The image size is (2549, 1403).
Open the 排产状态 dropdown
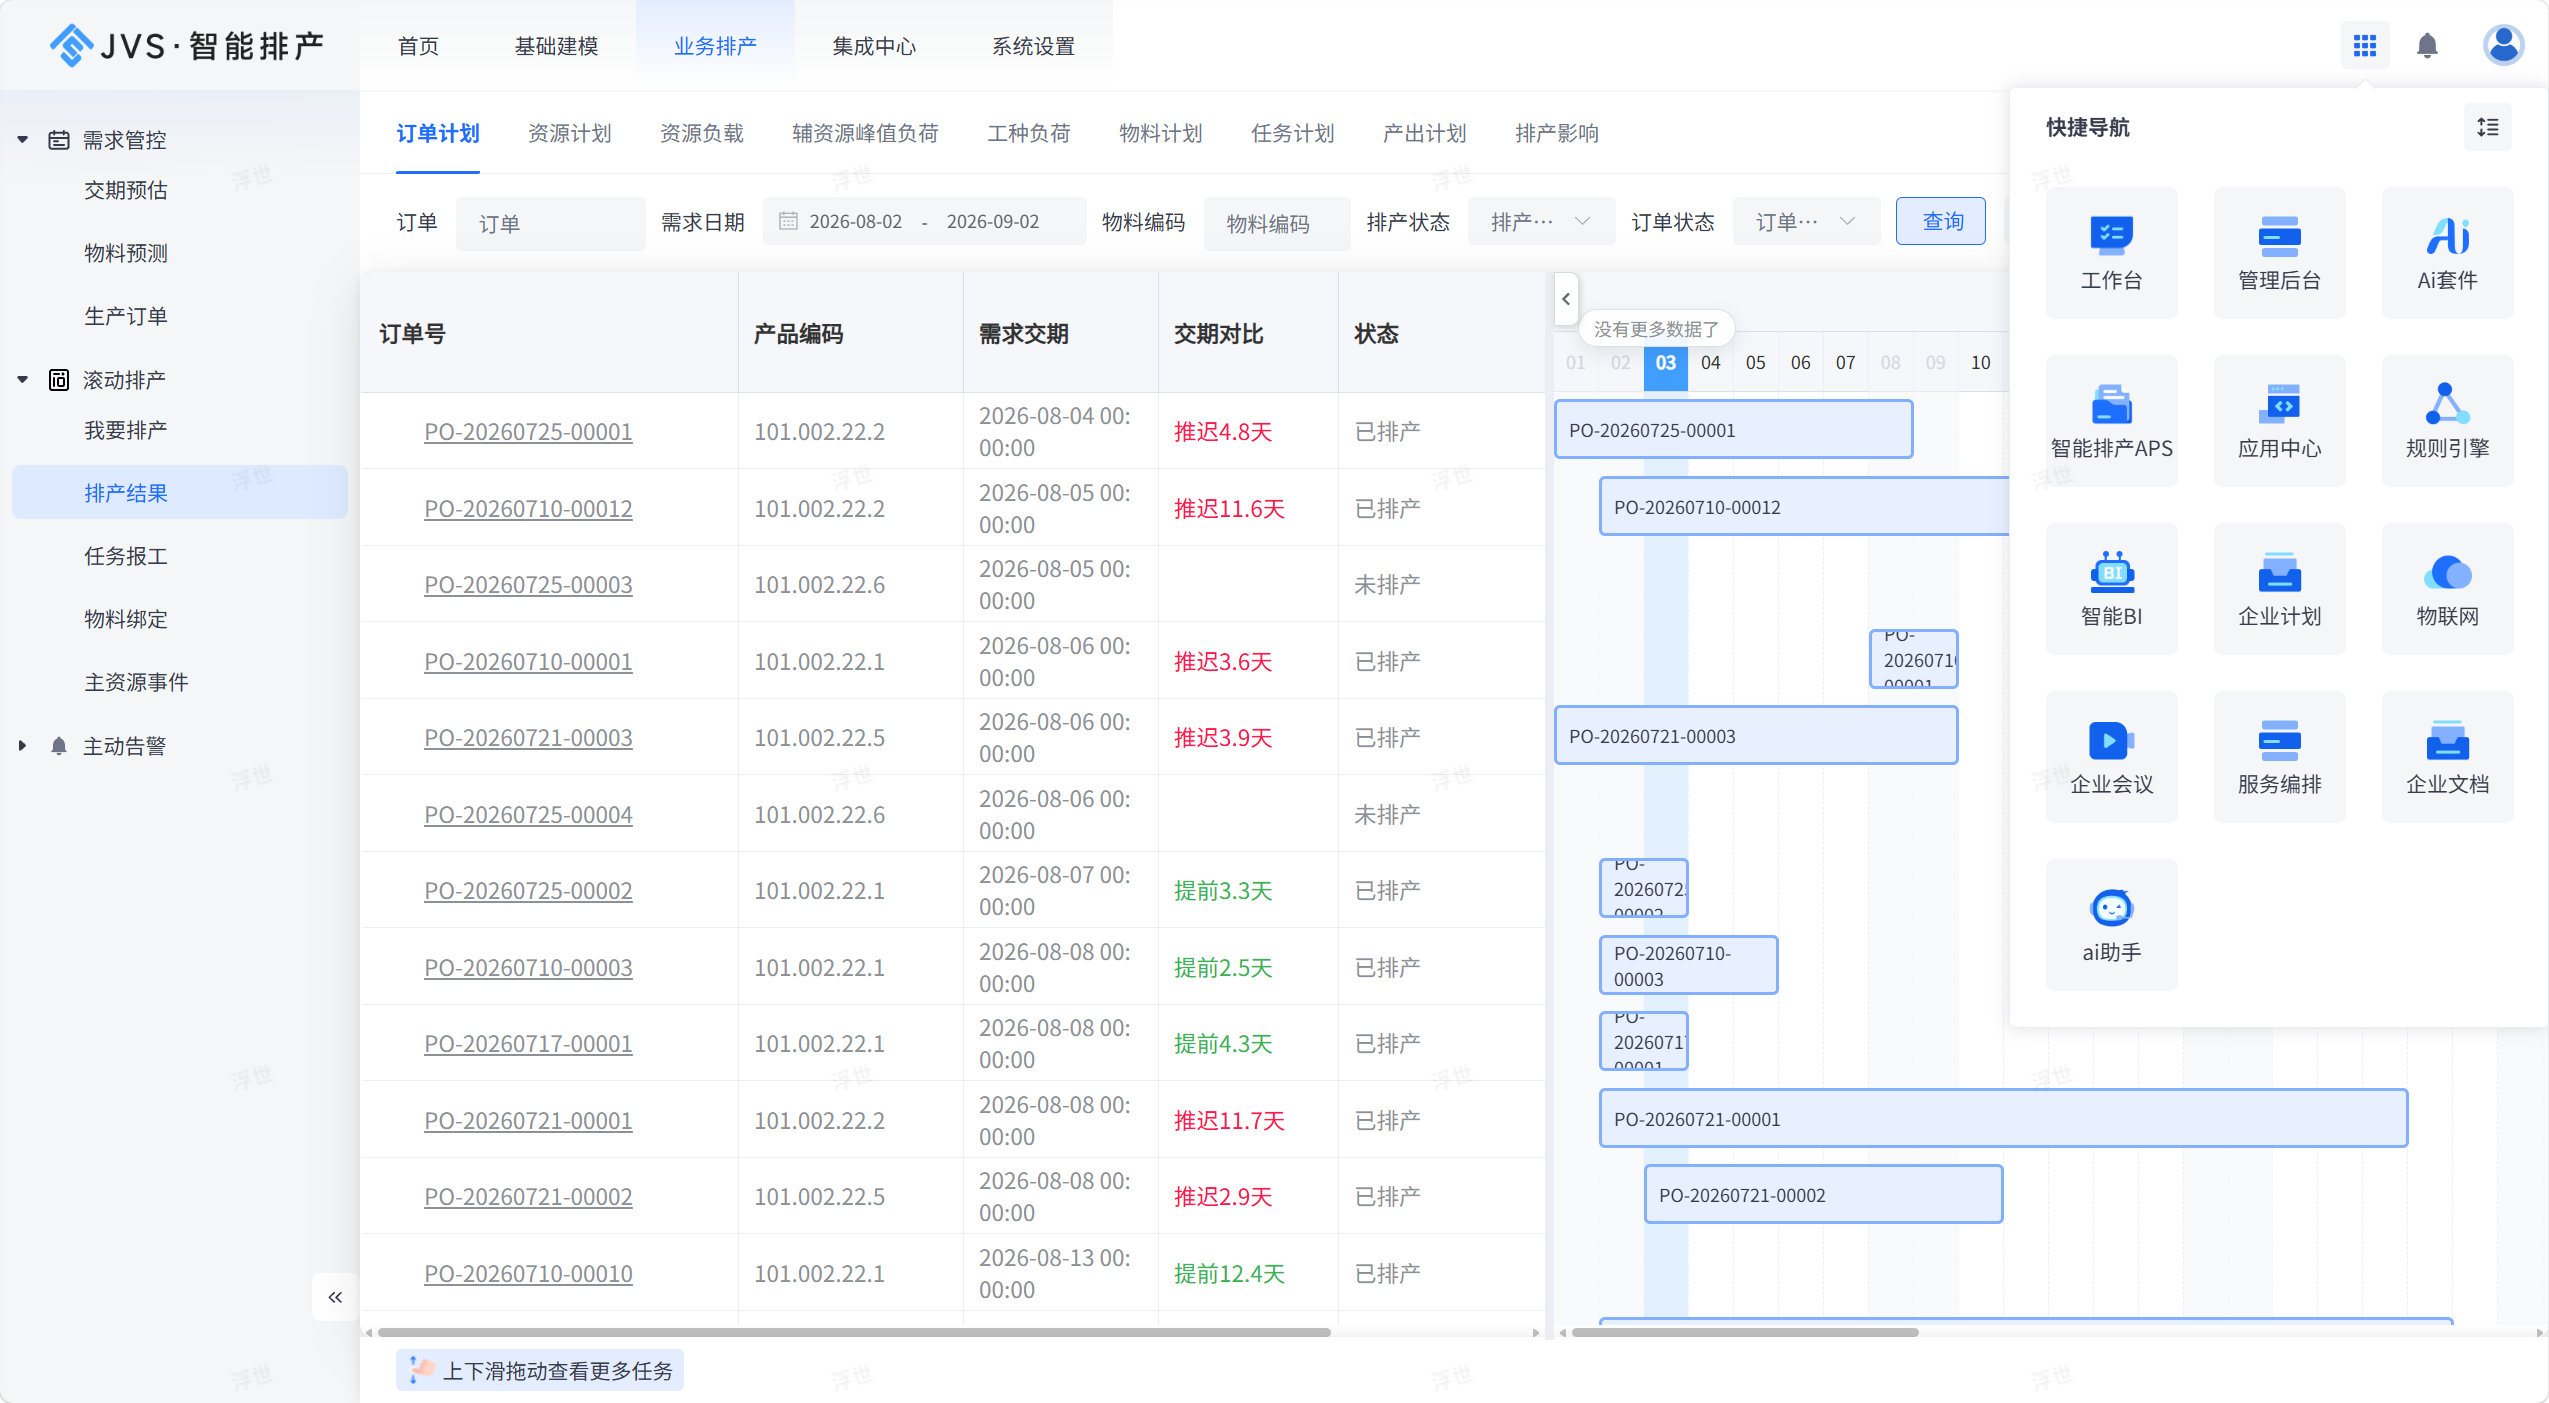pyautogui.click(x=1540, y=222)
